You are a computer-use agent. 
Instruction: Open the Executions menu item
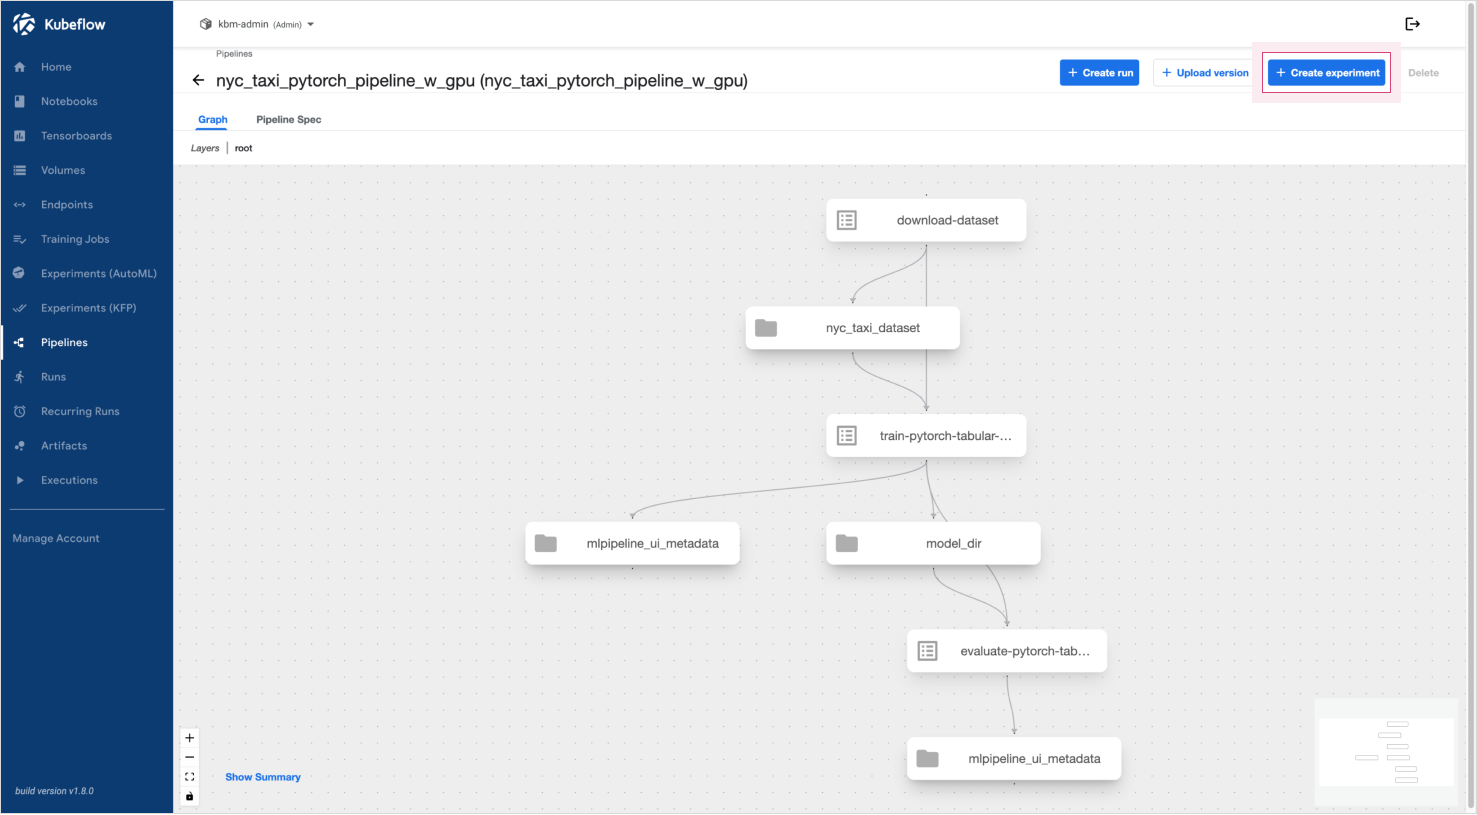pyautogui.click(x=87, y=480)
